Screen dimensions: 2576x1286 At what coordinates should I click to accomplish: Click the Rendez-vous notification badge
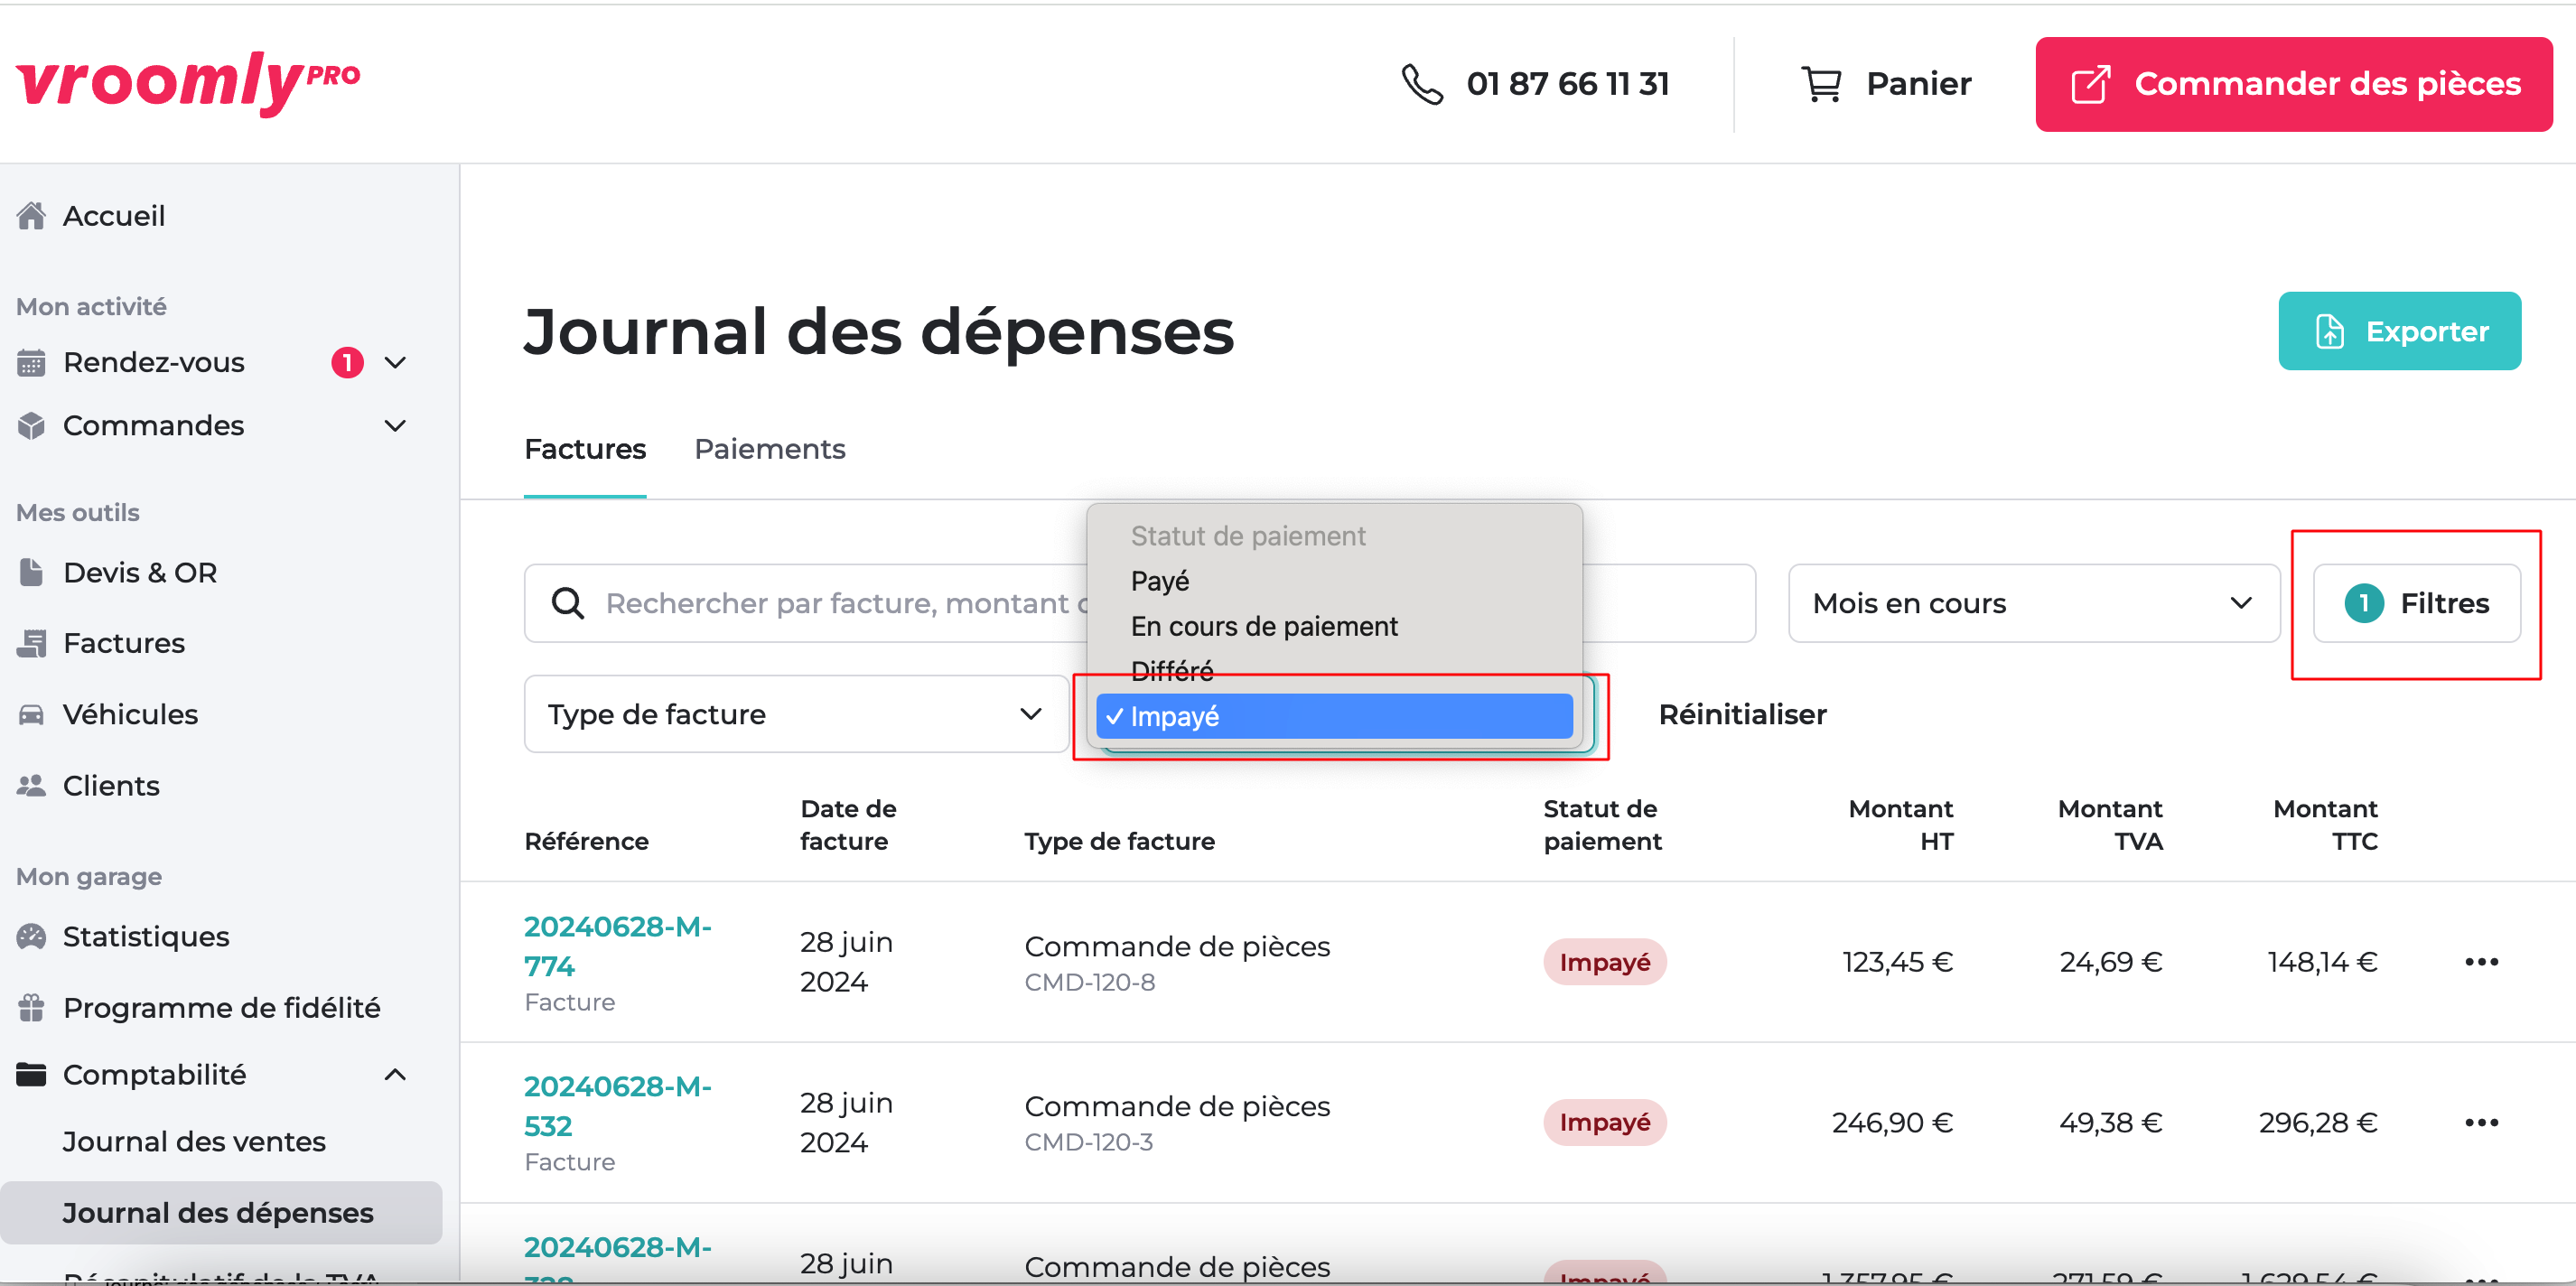click(347, 362)
